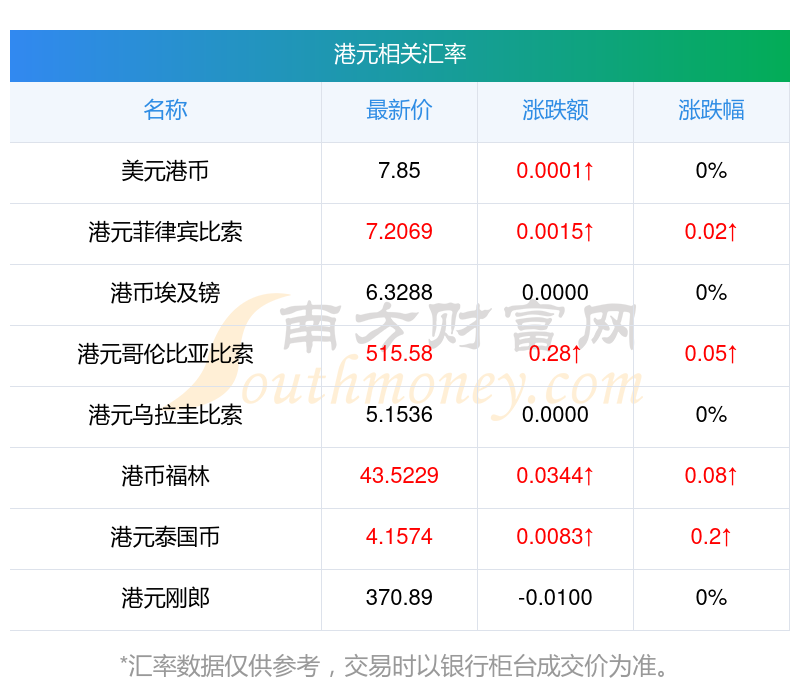800x698 pixels.
Task: Click the 43.5229 price value
Action: (x=399, y=476)
